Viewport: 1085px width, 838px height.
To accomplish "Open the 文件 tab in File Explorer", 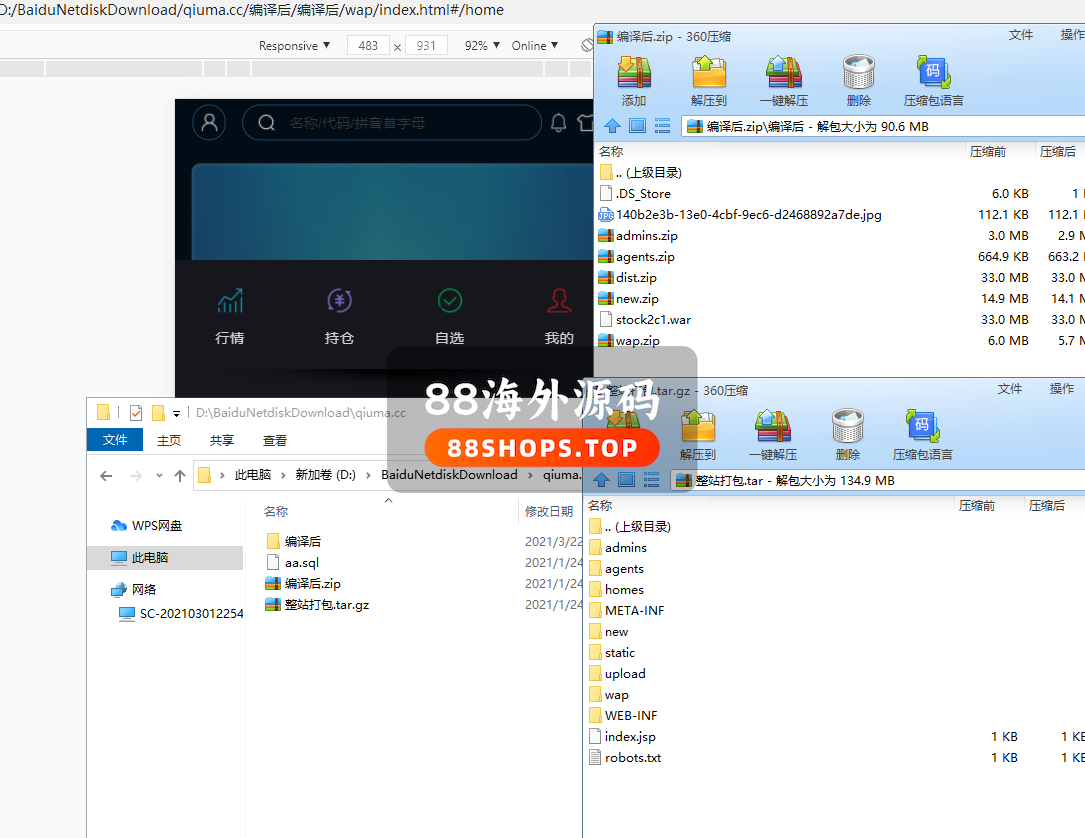I will (x=115, y=440).
